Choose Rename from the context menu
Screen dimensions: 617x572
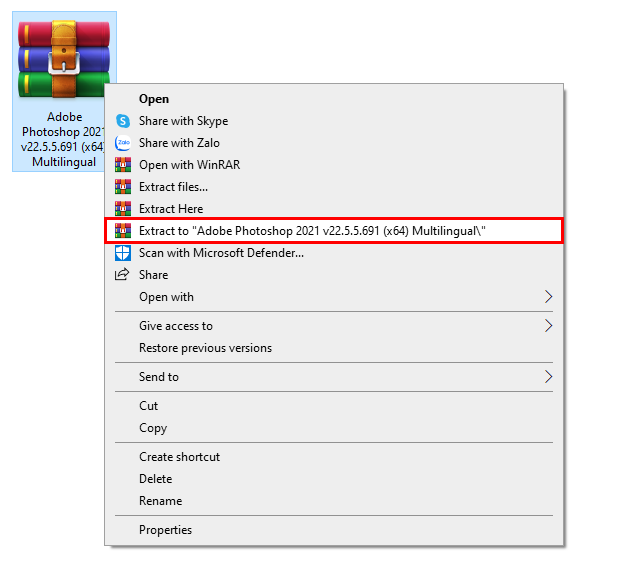pos(160,501)
